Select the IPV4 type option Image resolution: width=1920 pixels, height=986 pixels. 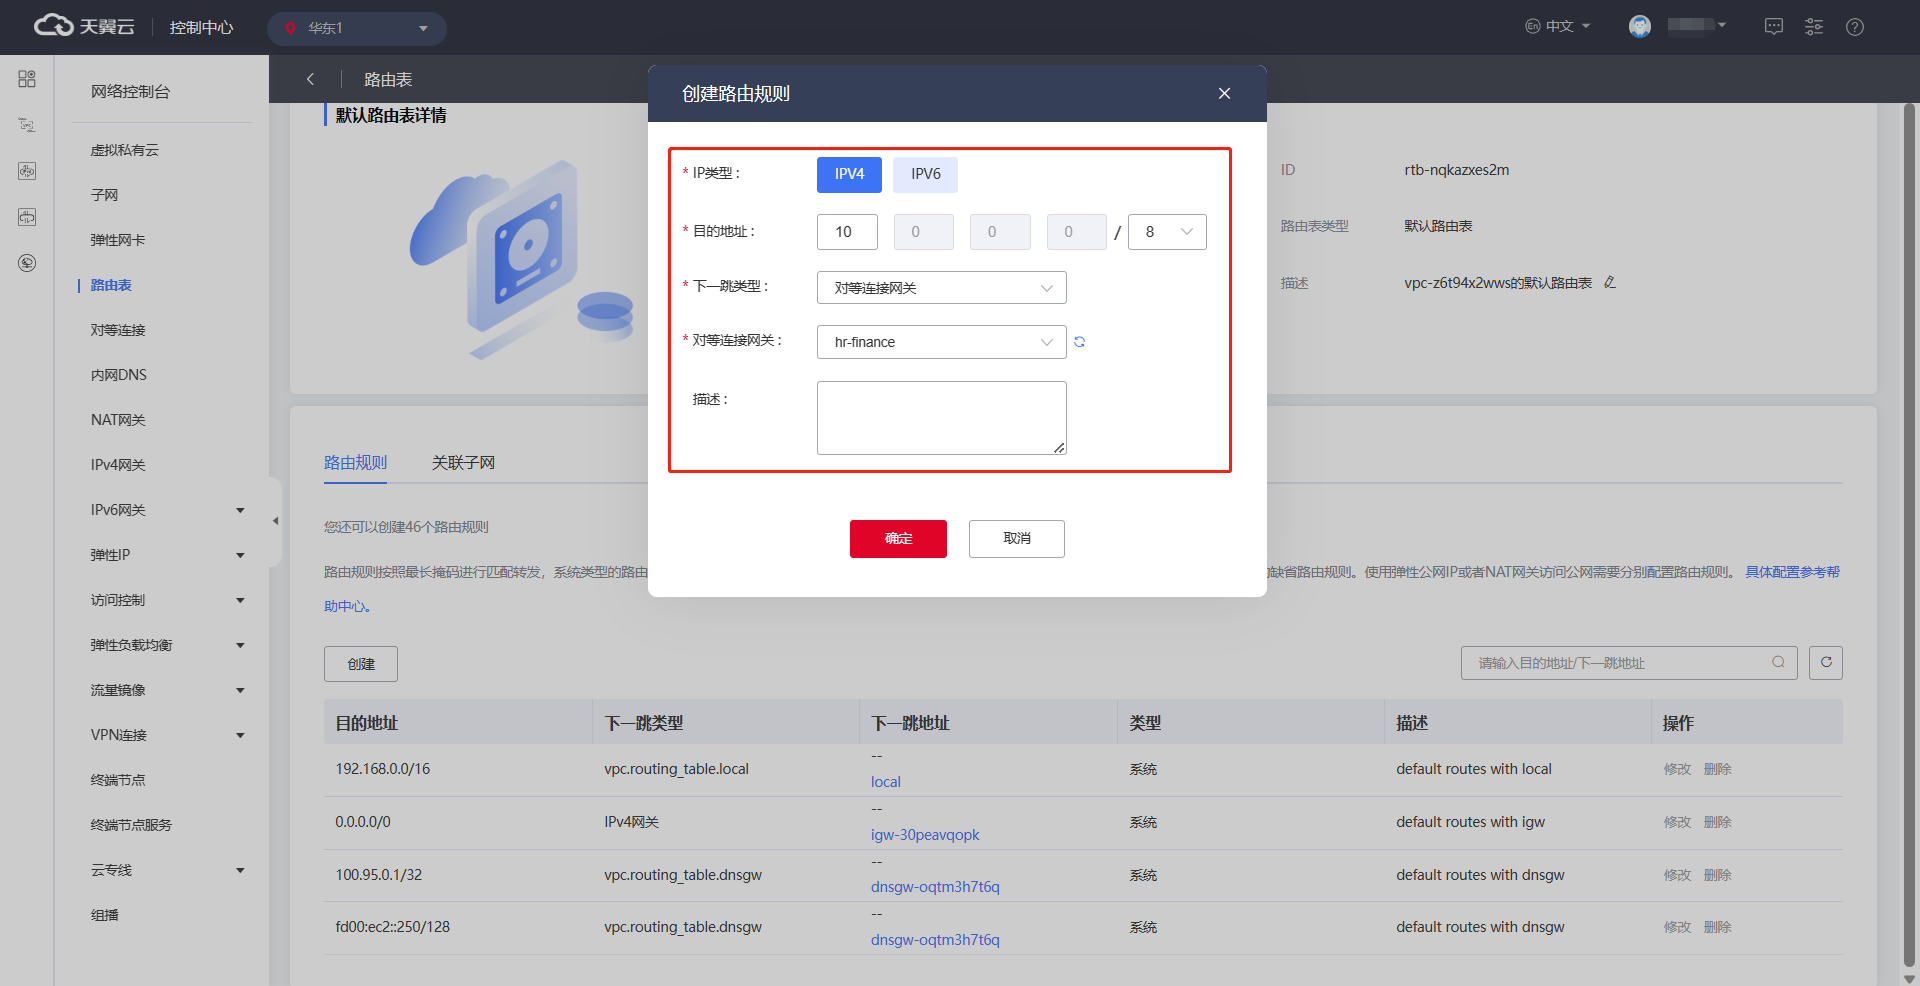(x=849, y=174)
